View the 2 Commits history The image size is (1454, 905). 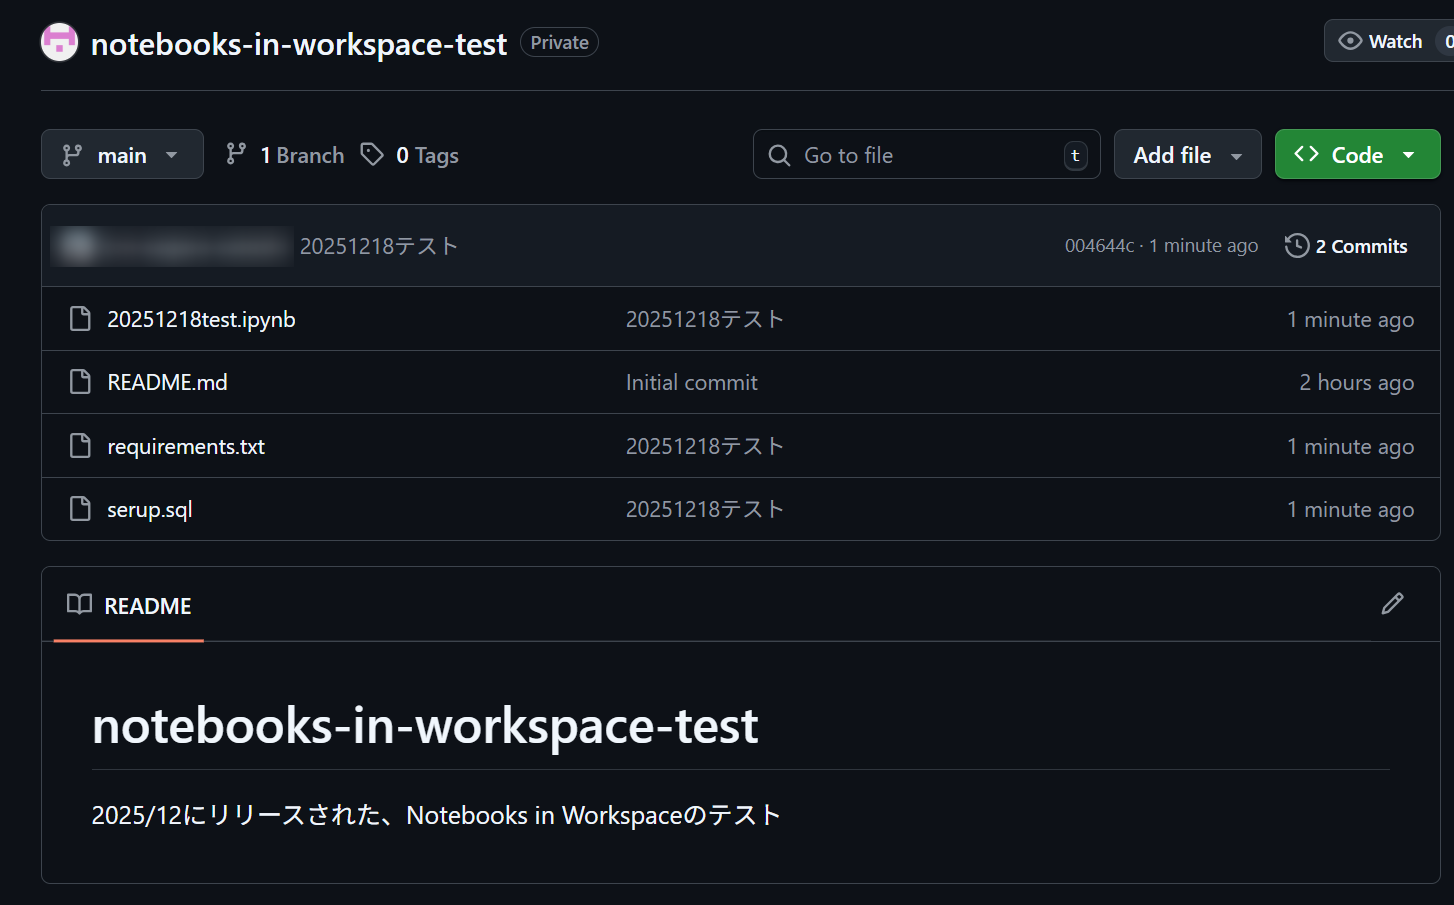coord(1360,246)
